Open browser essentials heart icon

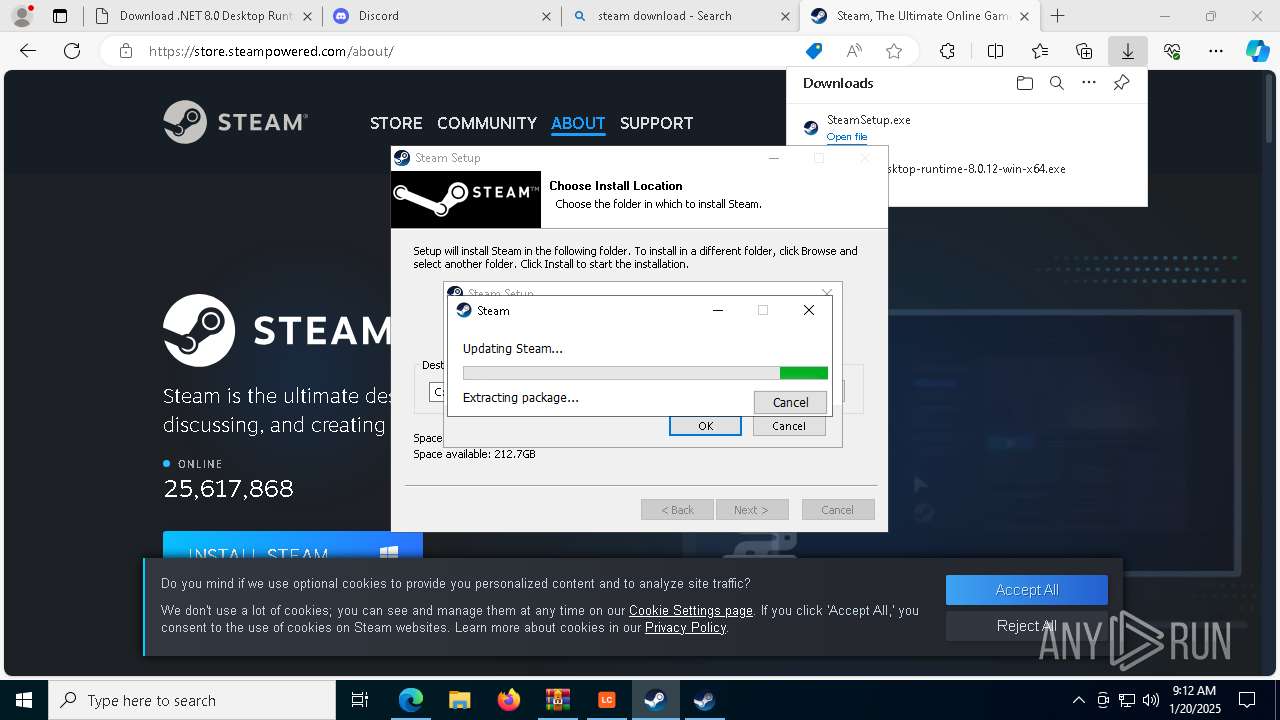point(1172,51)
